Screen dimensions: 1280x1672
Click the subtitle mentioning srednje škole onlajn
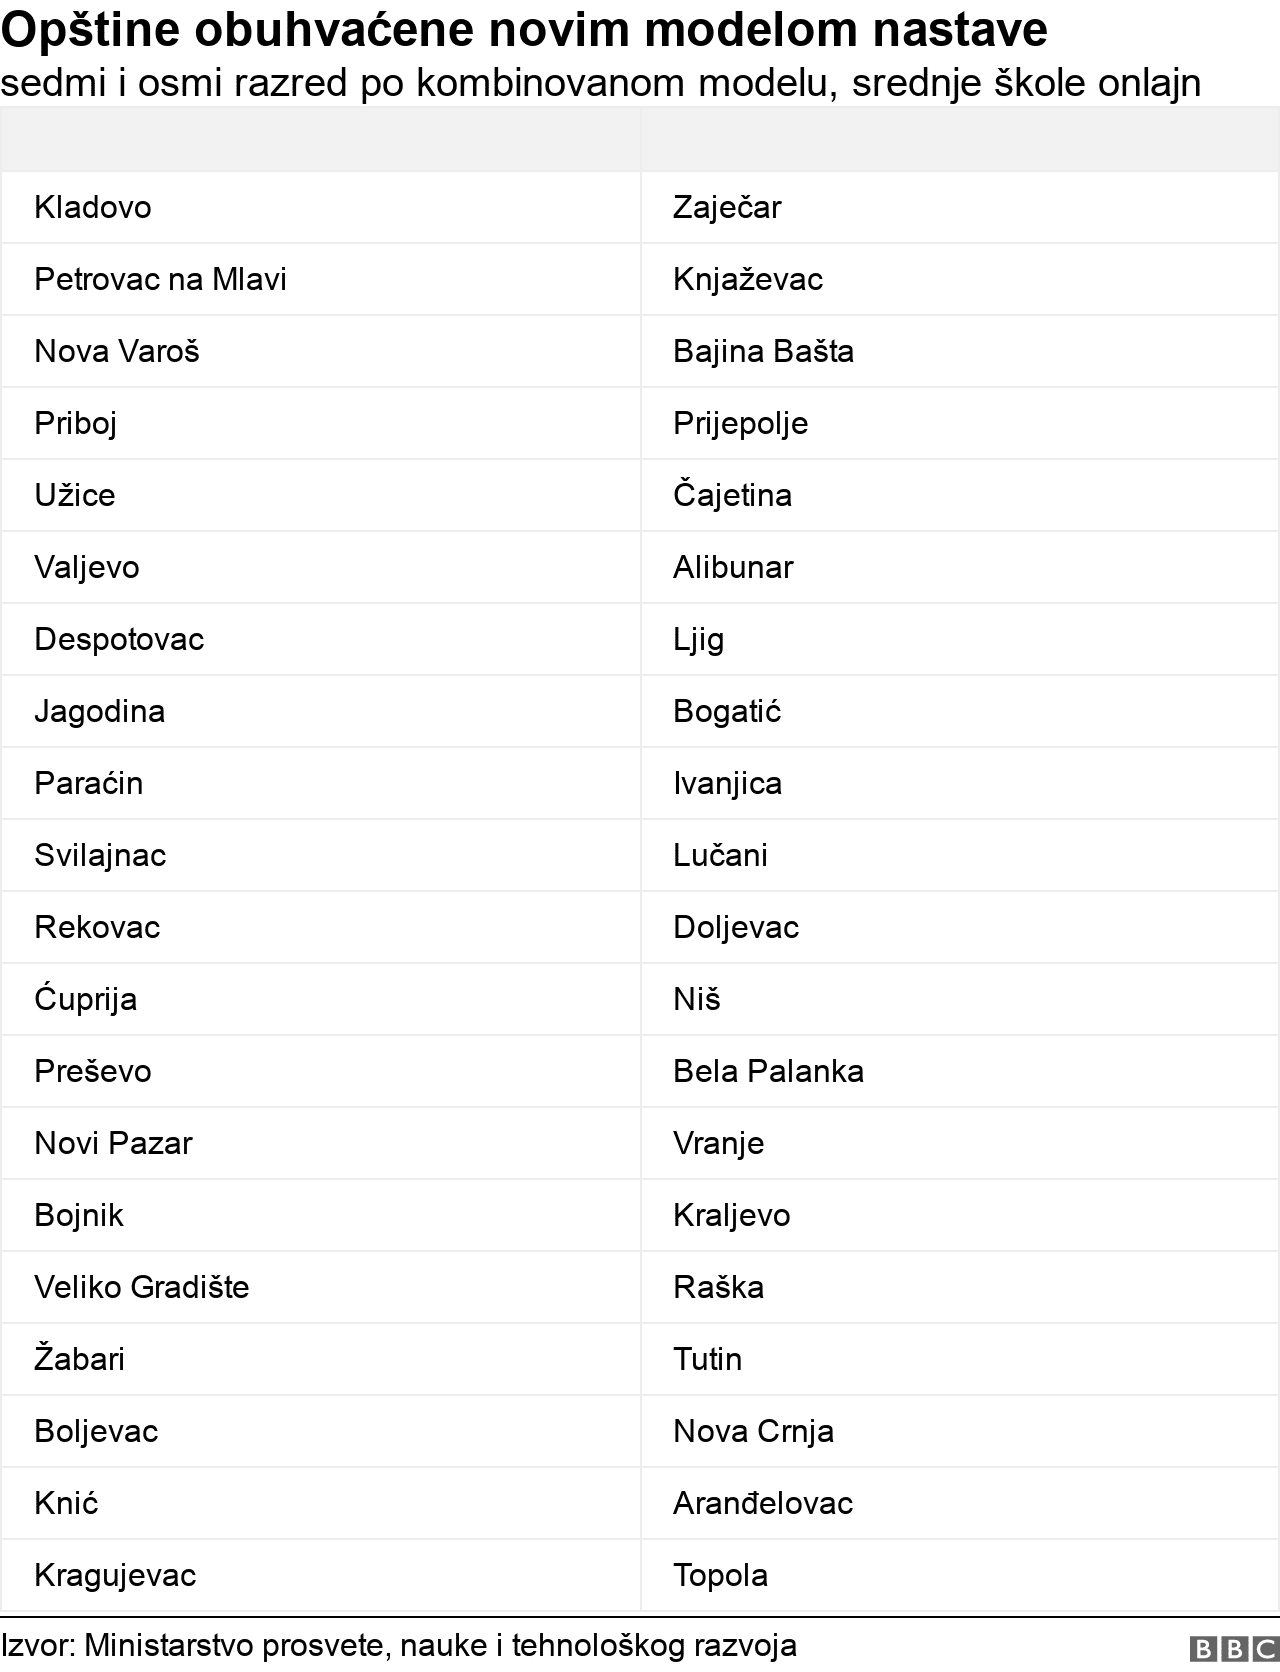600,83
